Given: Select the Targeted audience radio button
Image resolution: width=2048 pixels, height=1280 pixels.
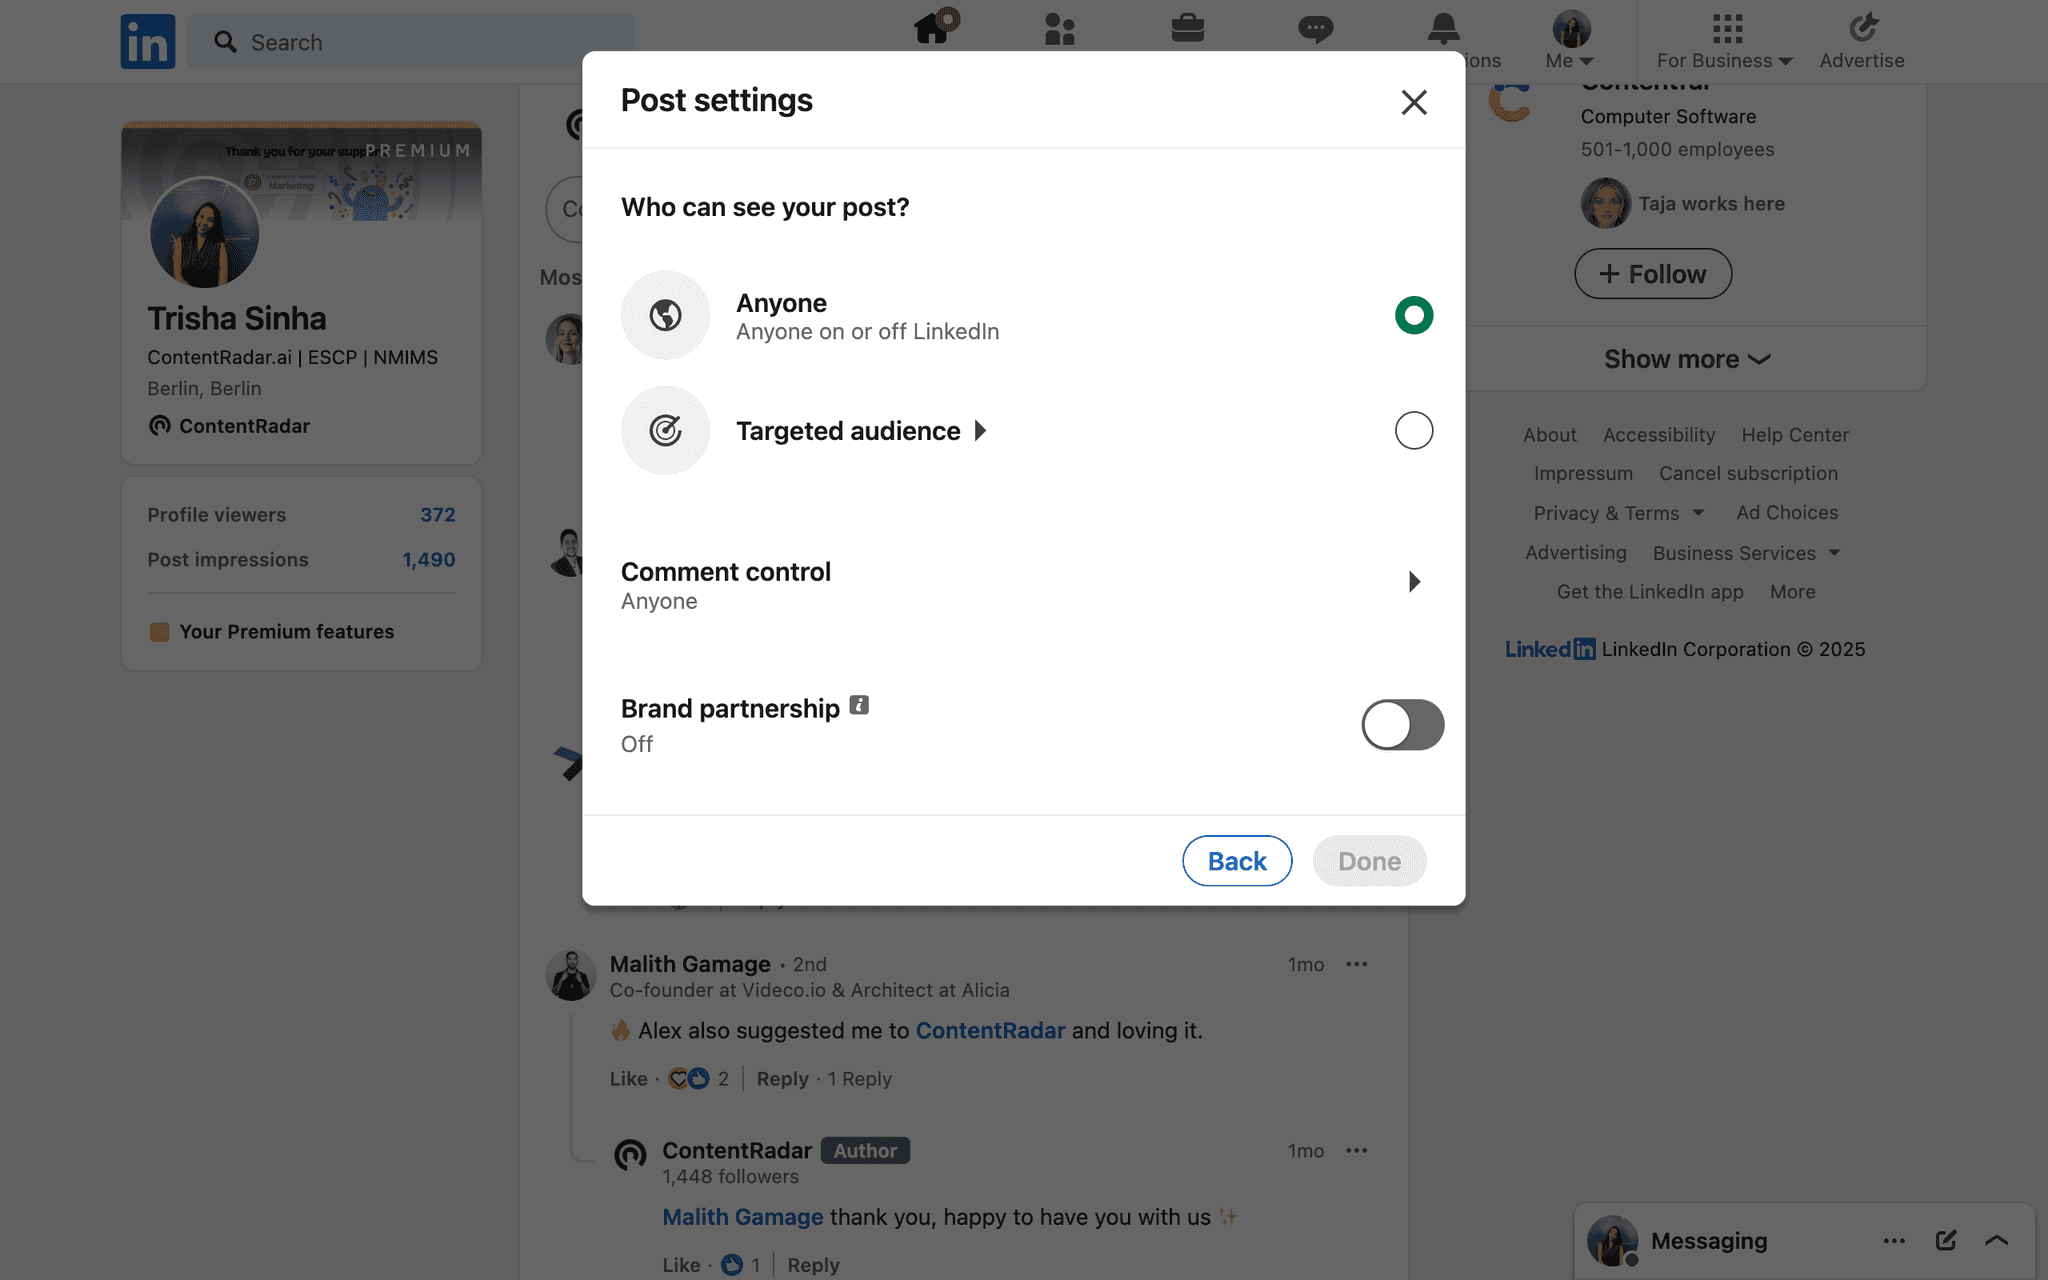Looking at the screenshot, I should click(x=1413, y=430).
